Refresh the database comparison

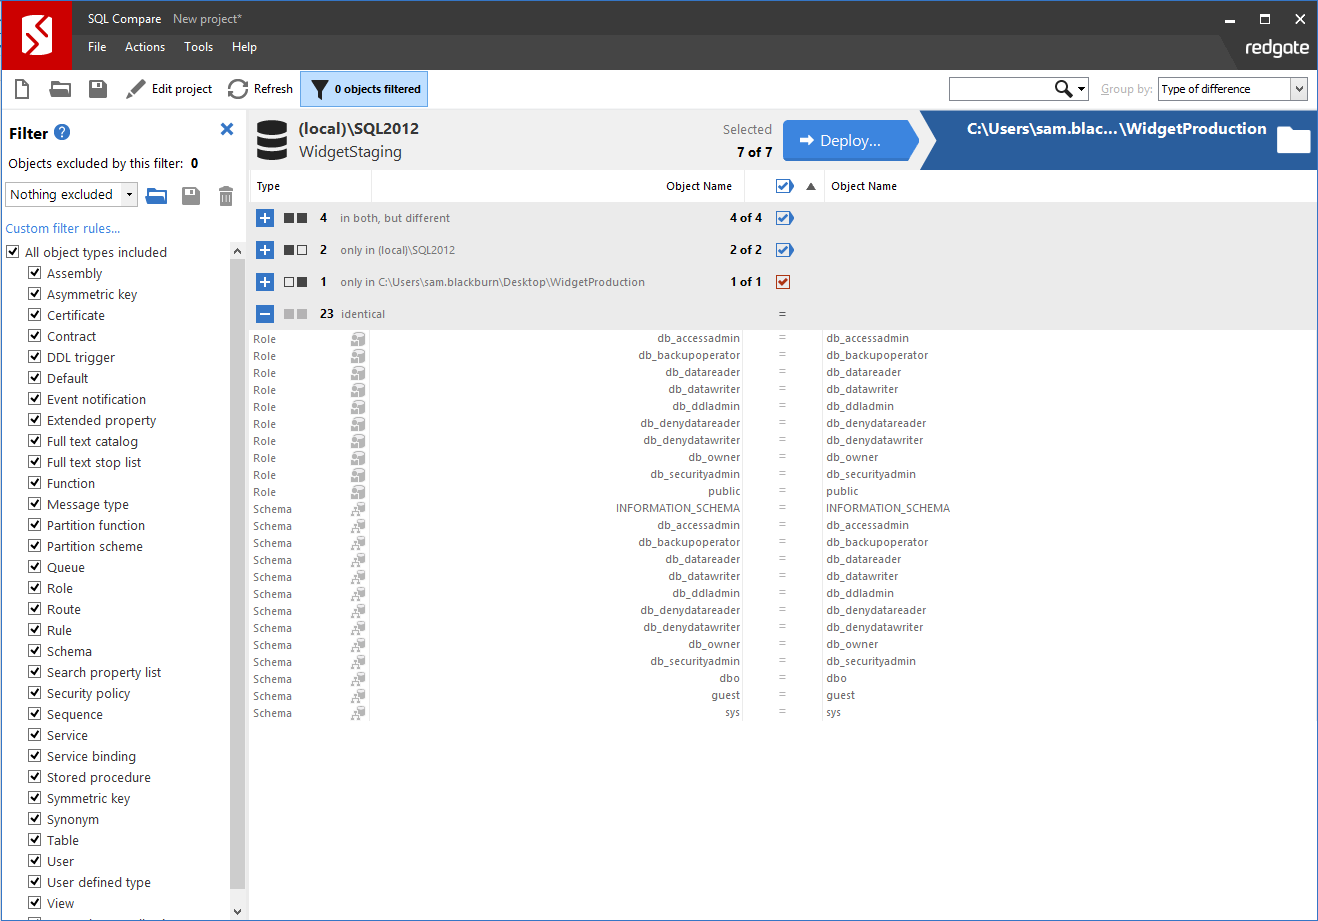(259, 88)
